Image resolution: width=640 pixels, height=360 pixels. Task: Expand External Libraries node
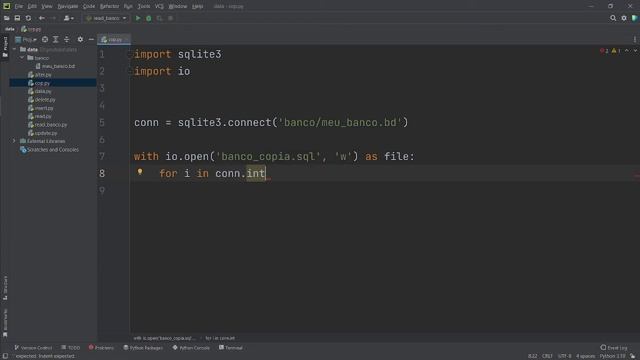coord(14,141)
